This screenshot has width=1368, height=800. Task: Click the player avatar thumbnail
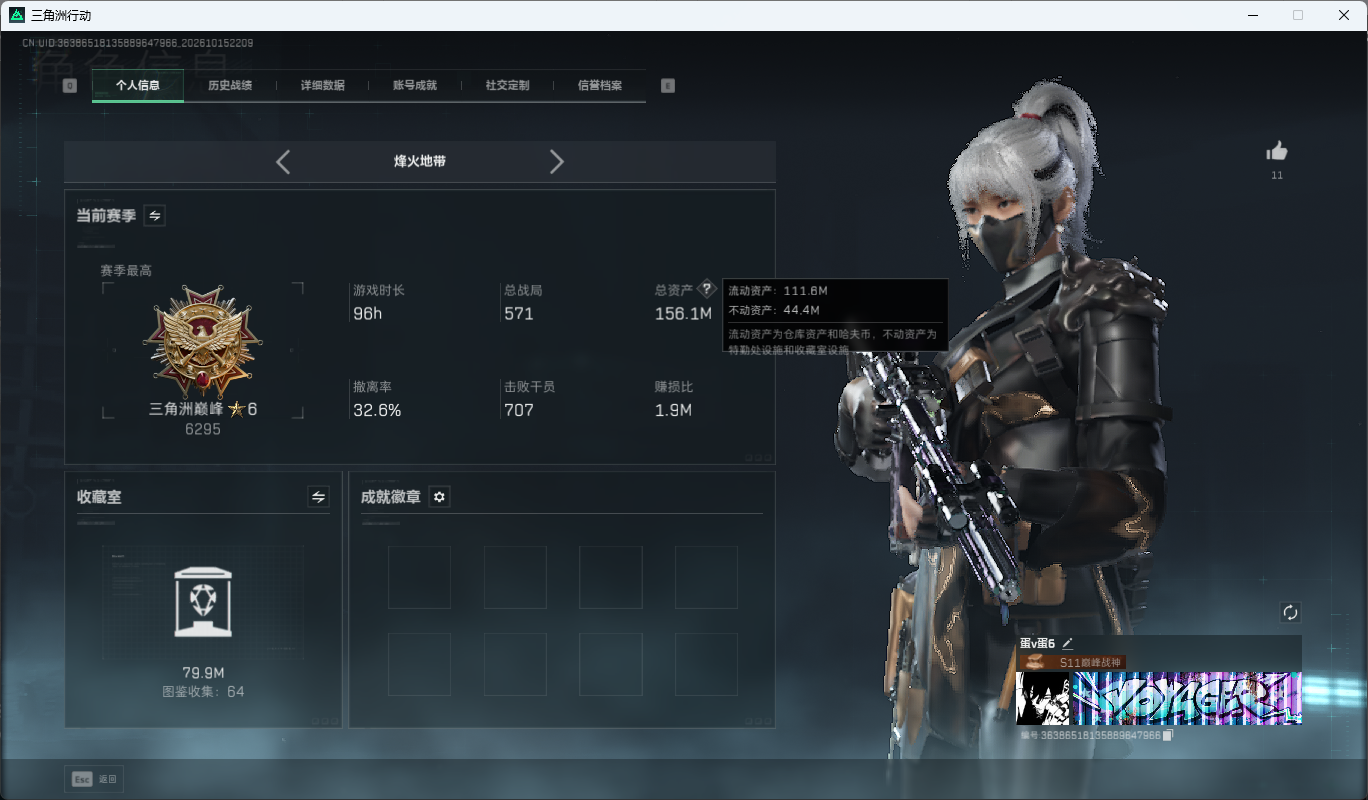tap(1043, 698)
